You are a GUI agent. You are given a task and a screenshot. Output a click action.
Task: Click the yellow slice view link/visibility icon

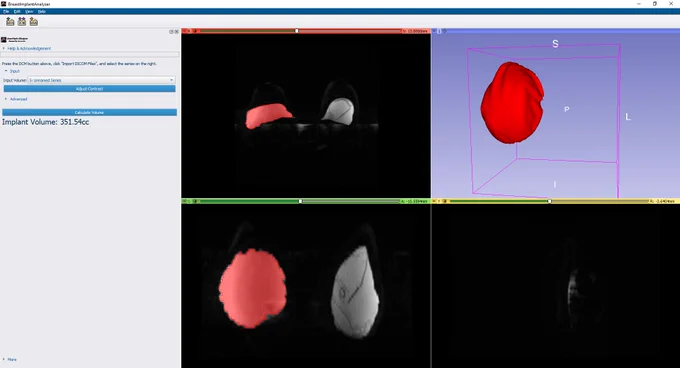coord(445,201)
